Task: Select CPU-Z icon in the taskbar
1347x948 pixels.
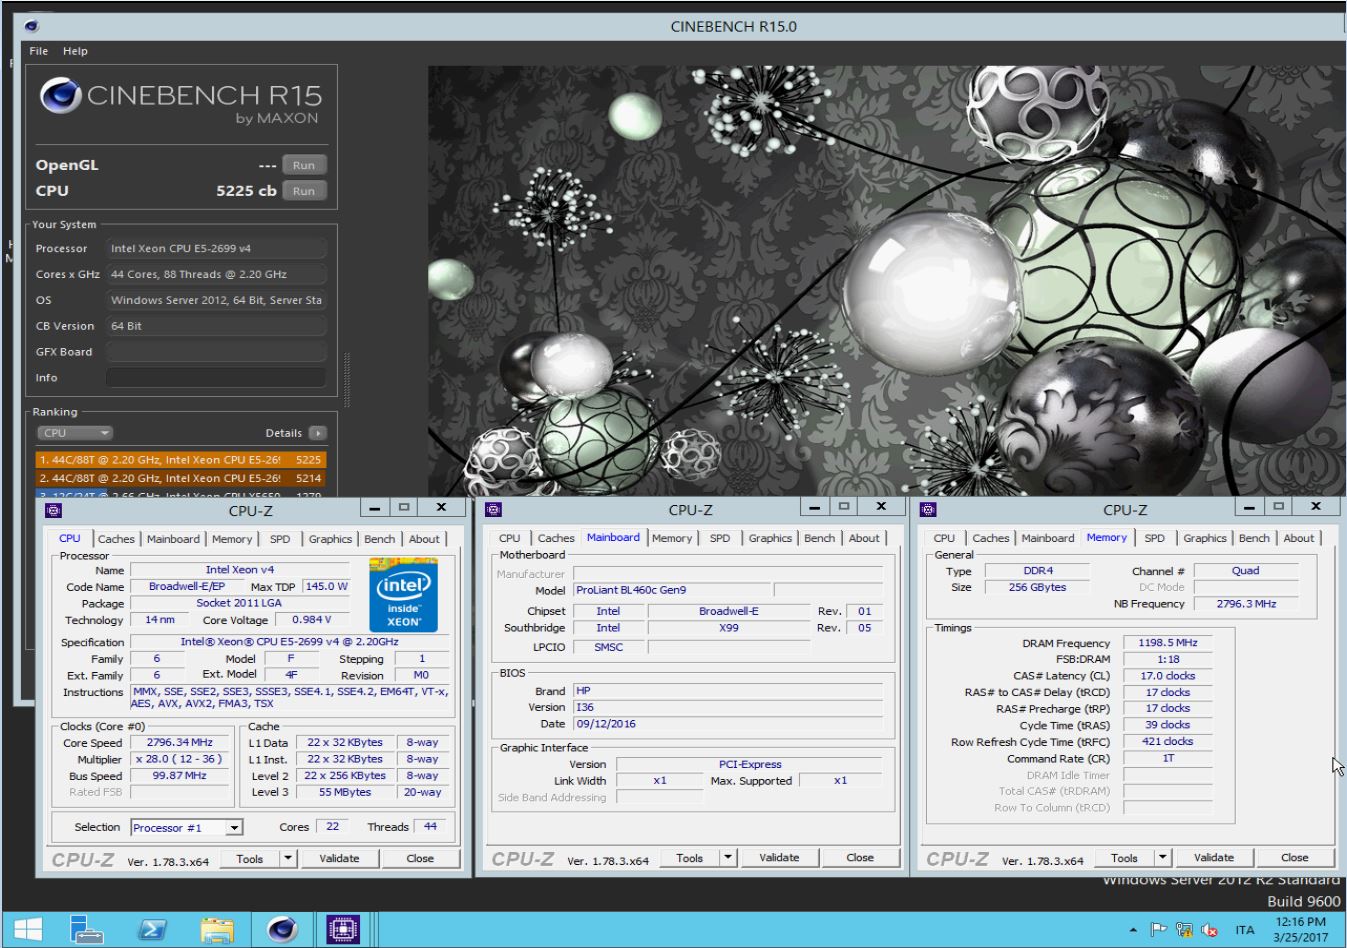Action: pos(343,930)
